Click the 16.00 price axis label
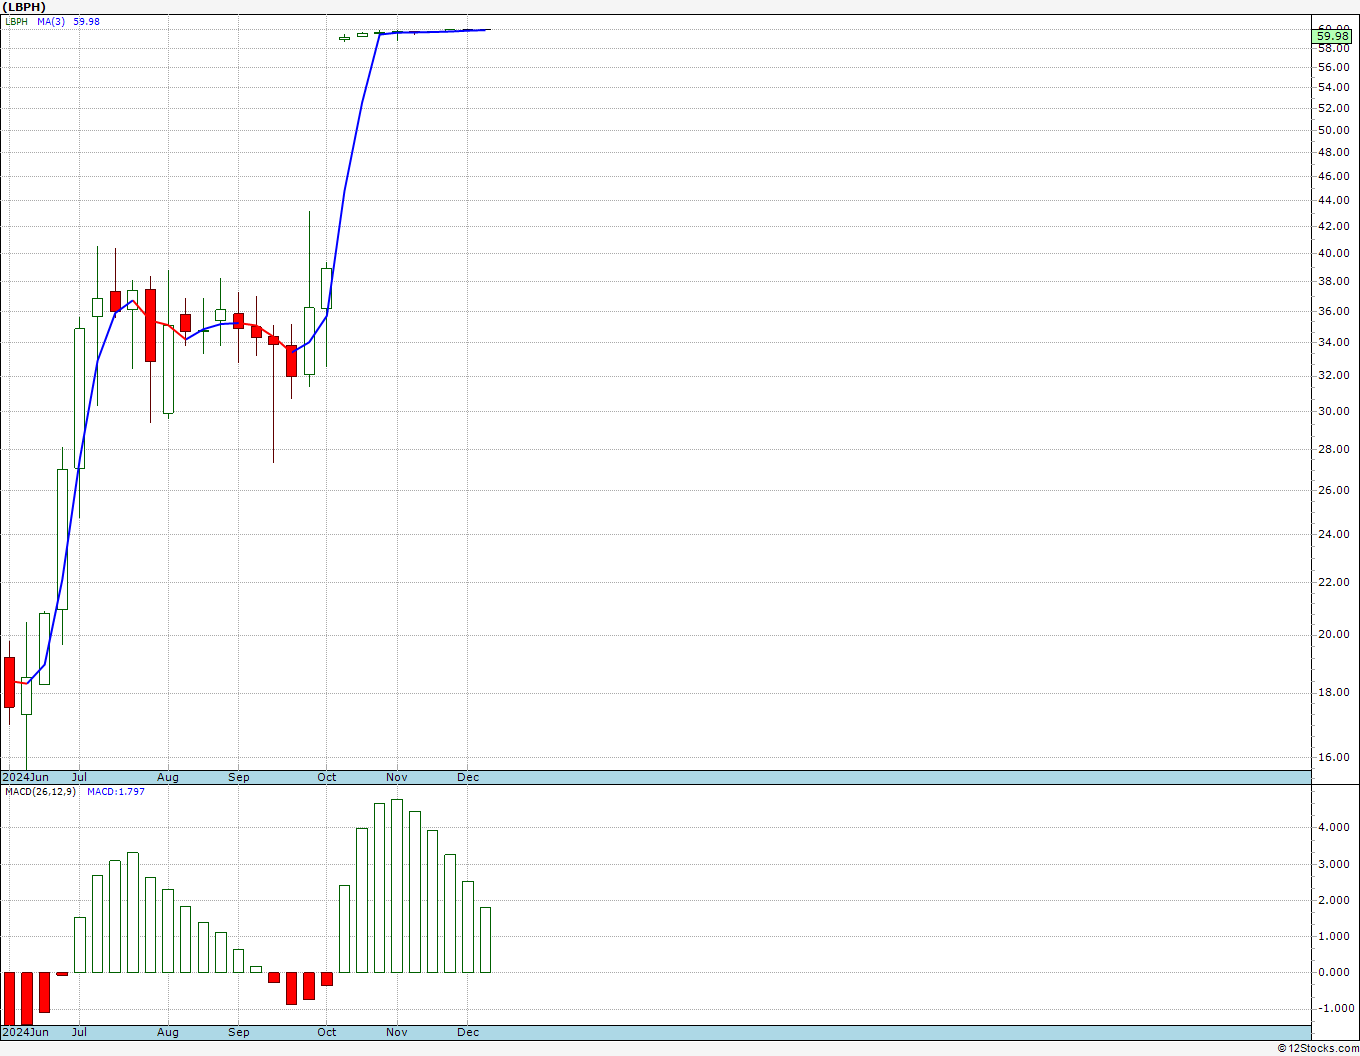 (x=1333, y=757)
